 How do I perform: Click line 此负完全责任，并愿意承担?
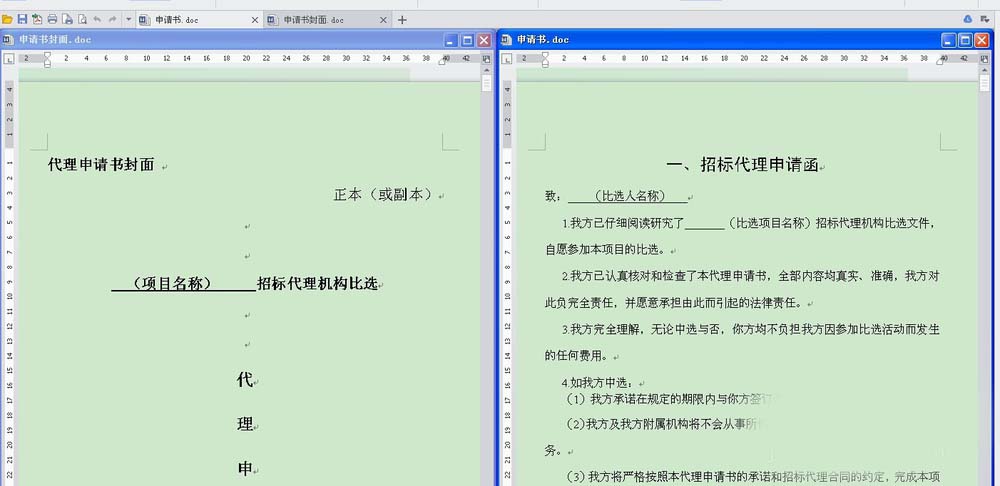675,303
